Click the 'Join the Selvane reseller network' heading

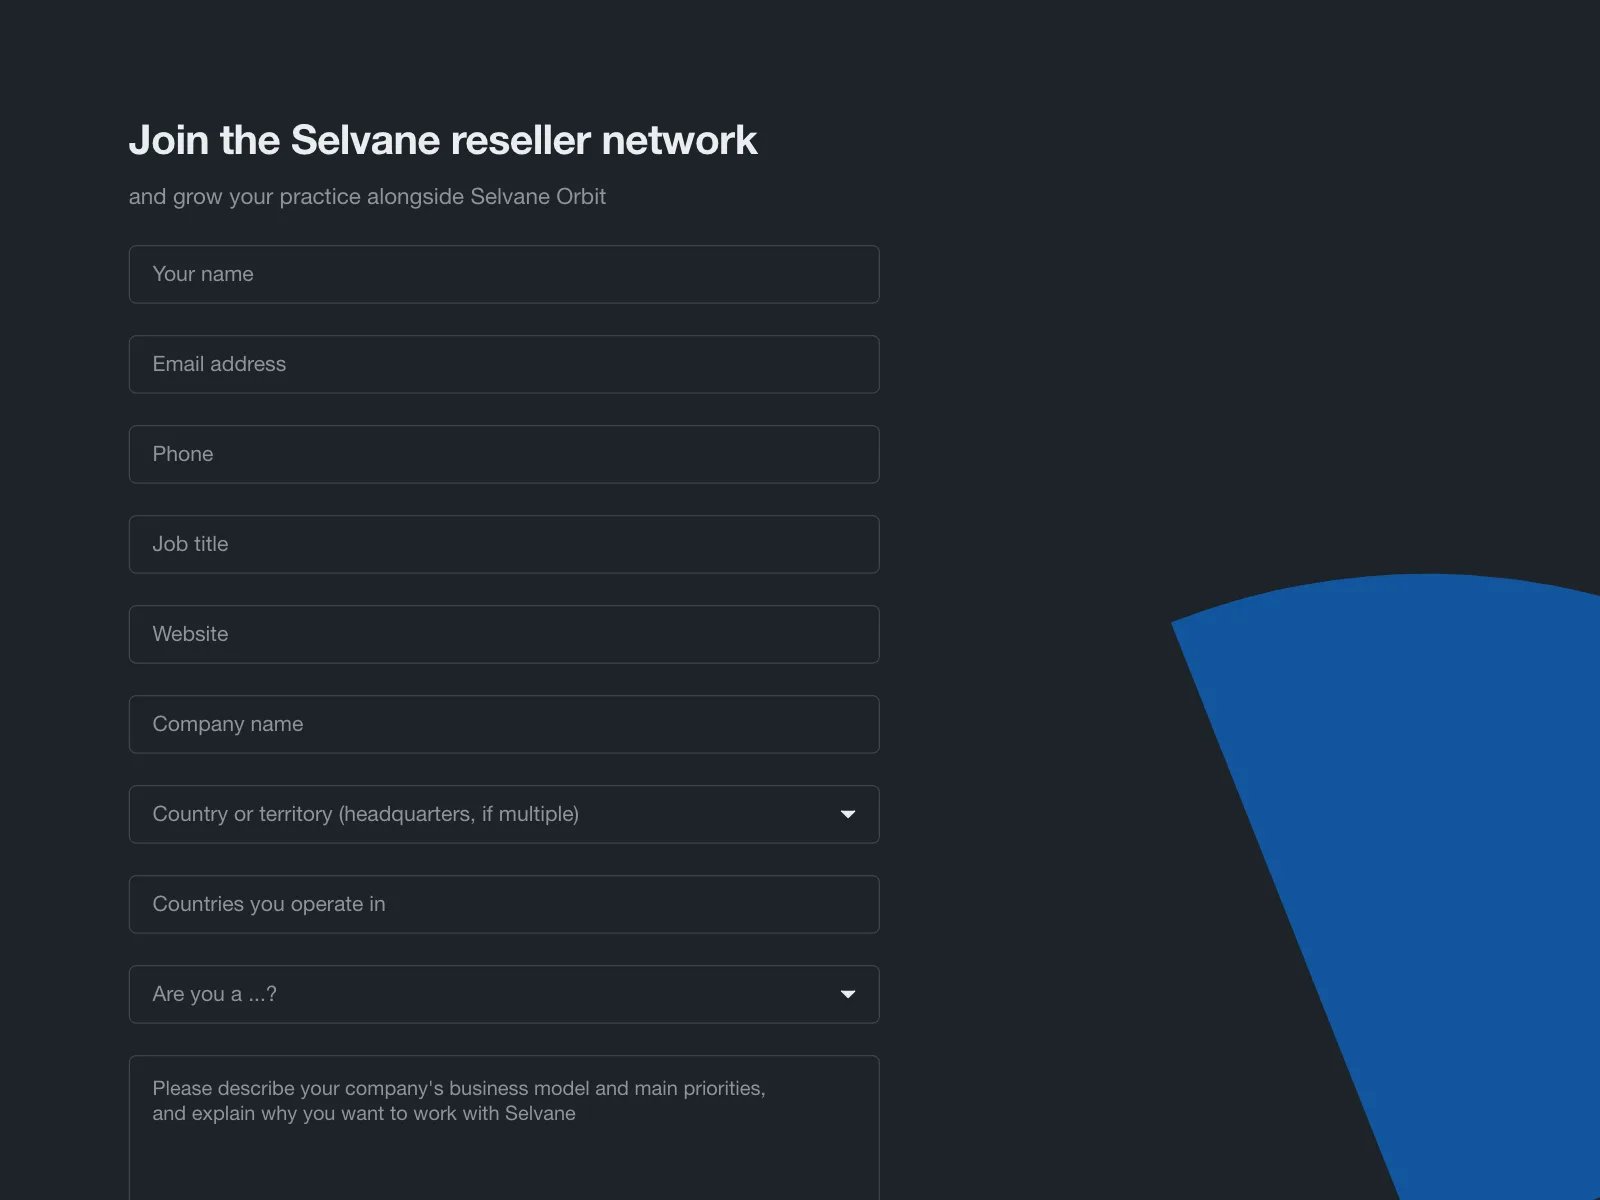pyautogui.click(x=443, y=140)
